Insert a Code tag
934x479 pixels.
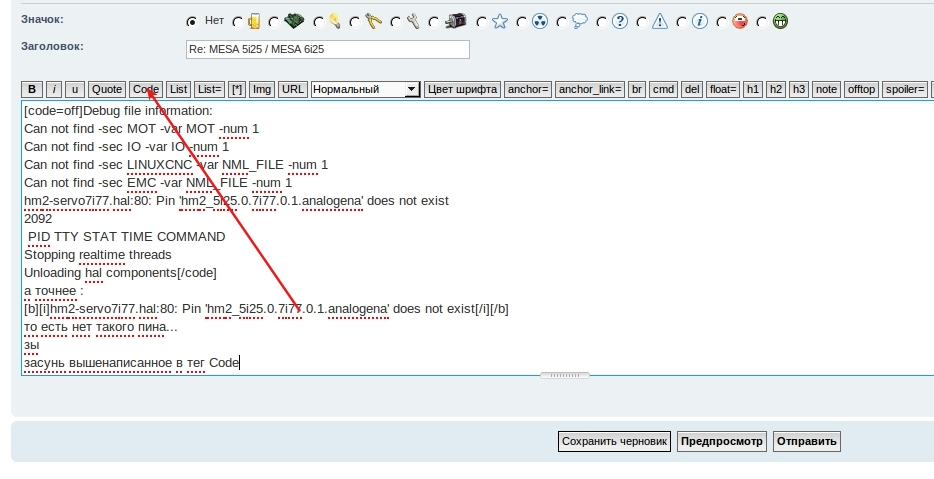tap(145, 89)
